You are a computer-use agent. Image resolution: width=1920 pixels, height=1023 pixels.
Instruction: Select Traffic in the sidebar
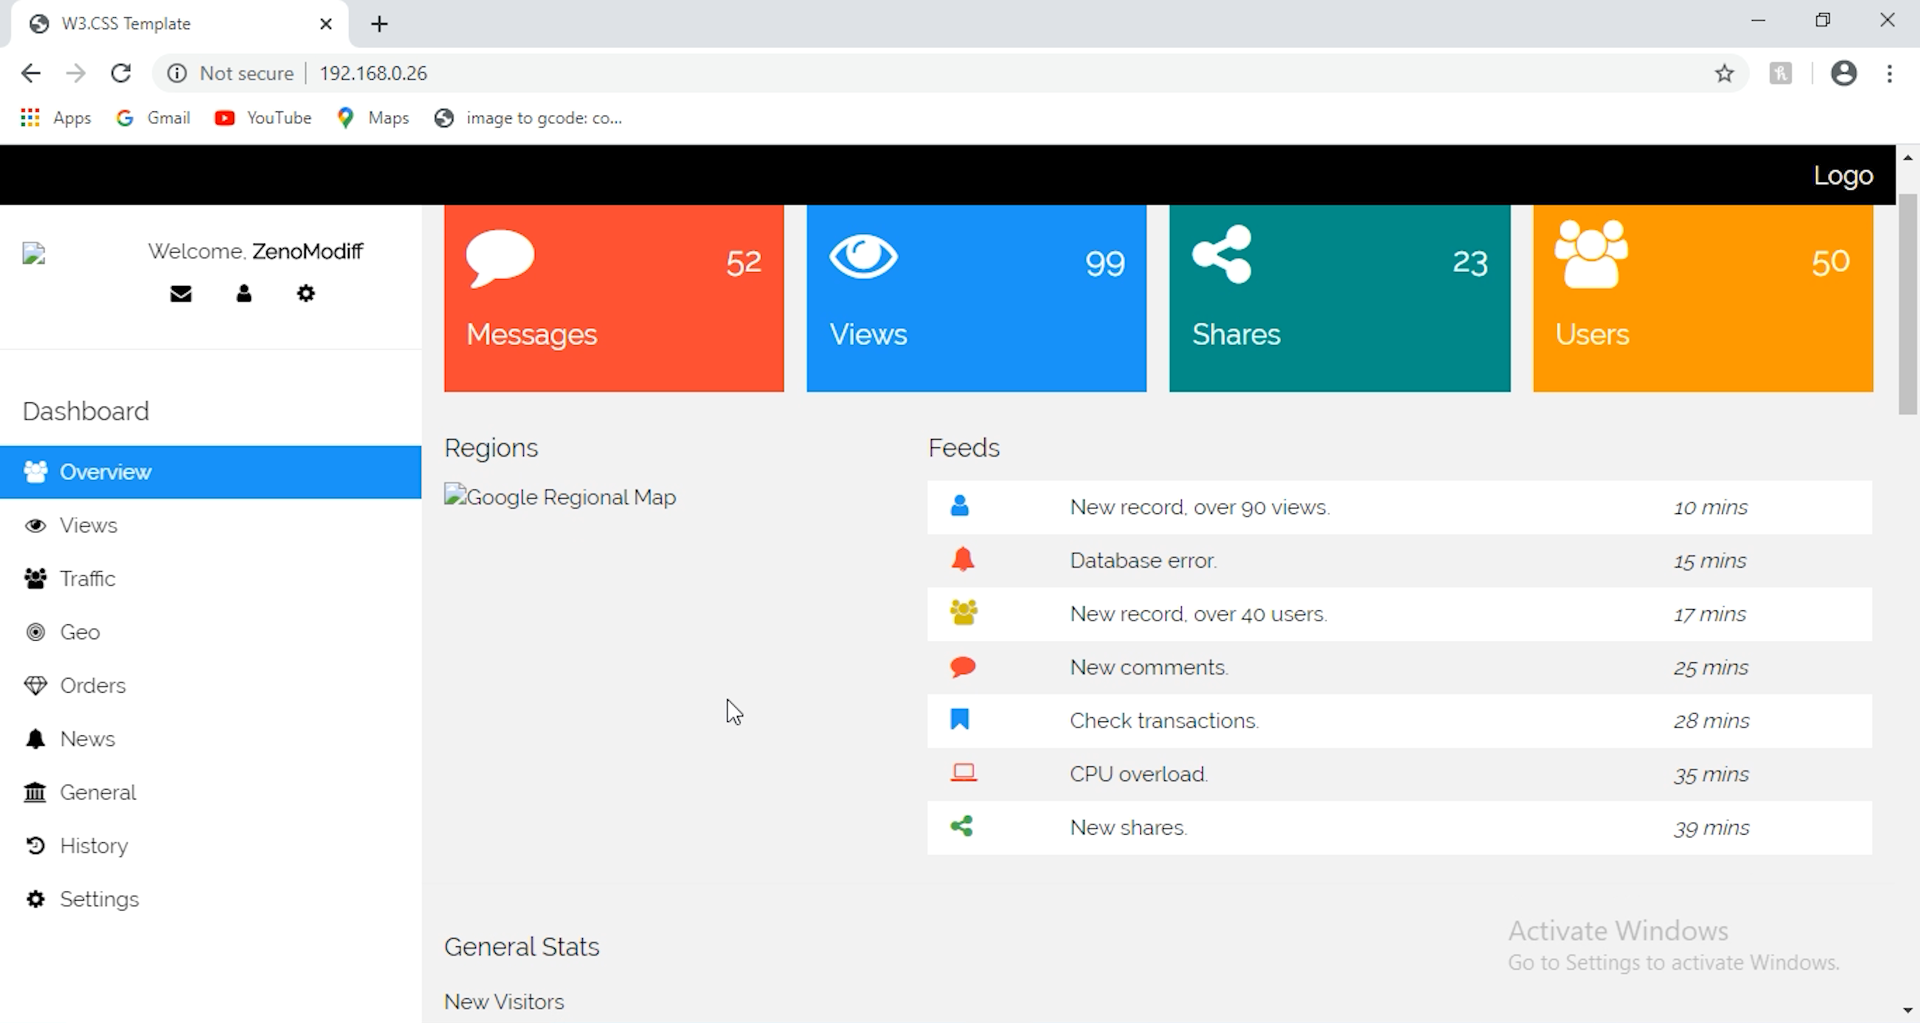pos(86,578)
